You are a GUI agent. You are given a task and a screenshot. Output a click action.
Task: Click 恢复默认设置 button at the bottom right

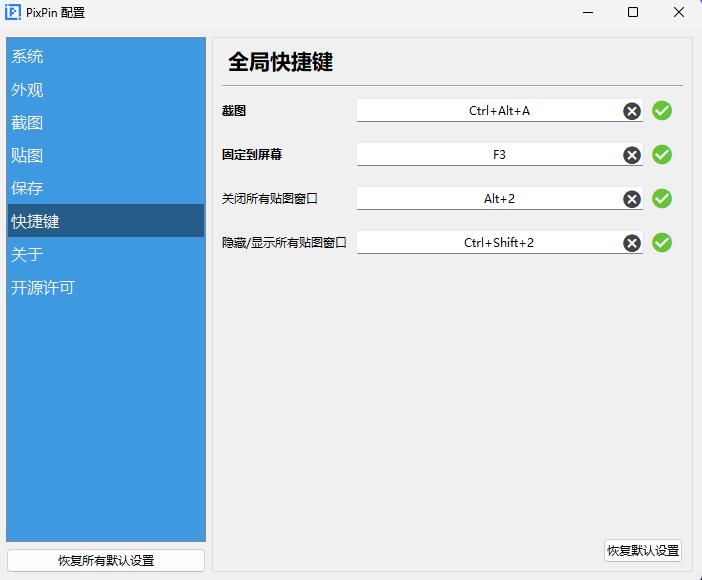click(643, 550)
